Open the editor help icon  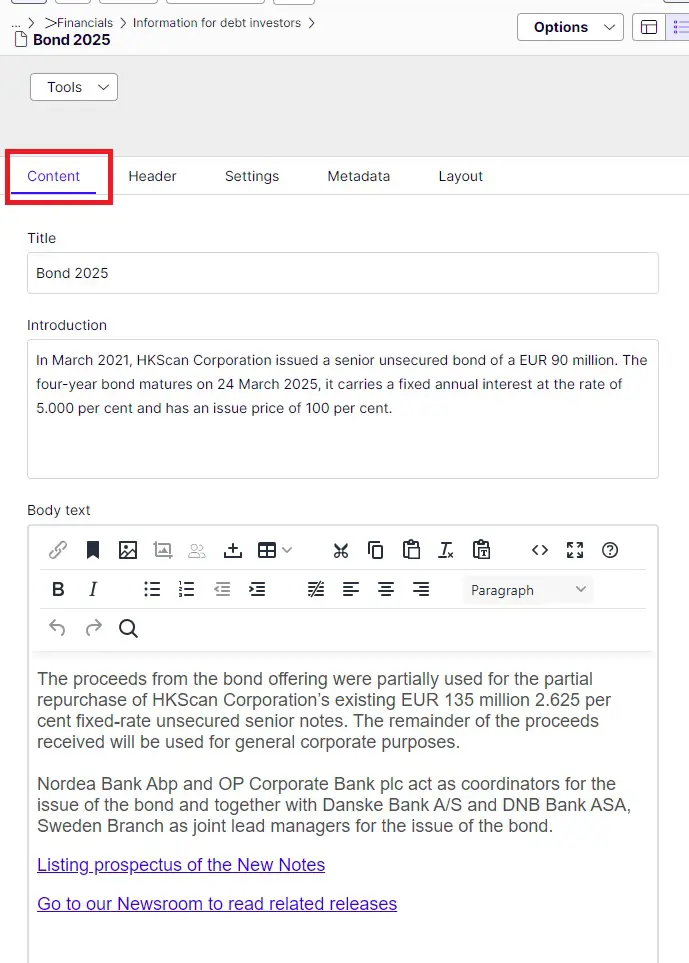(x=610, y=550)
